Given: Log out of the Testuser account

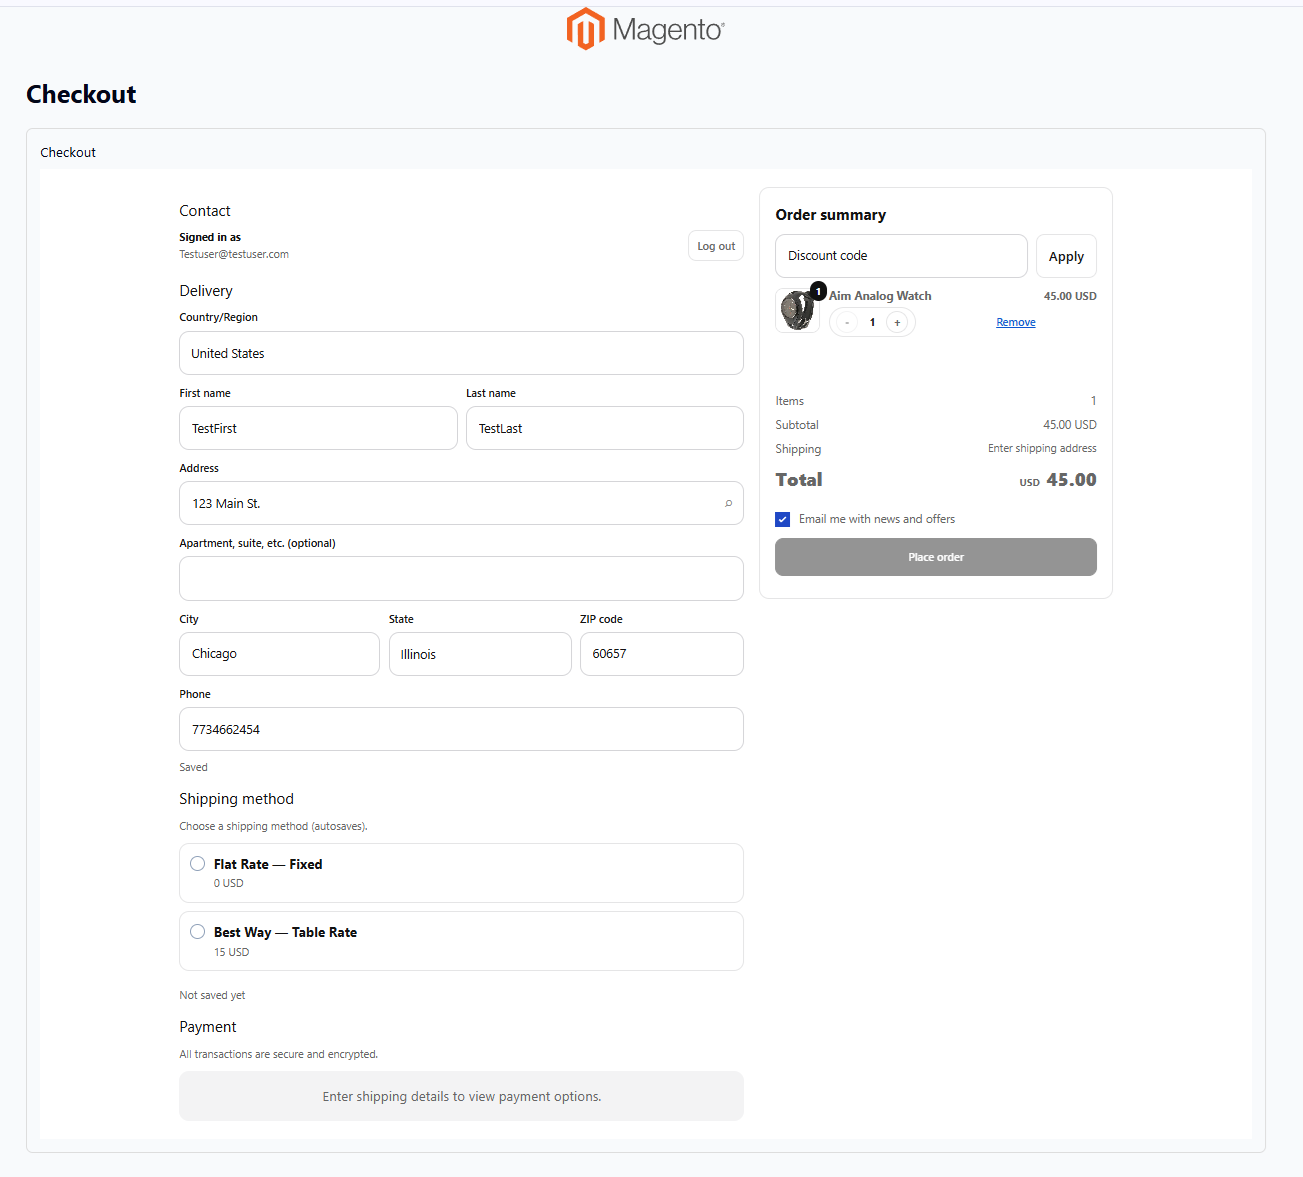Looking at the screenshot, I should click(x=715, y=245).
